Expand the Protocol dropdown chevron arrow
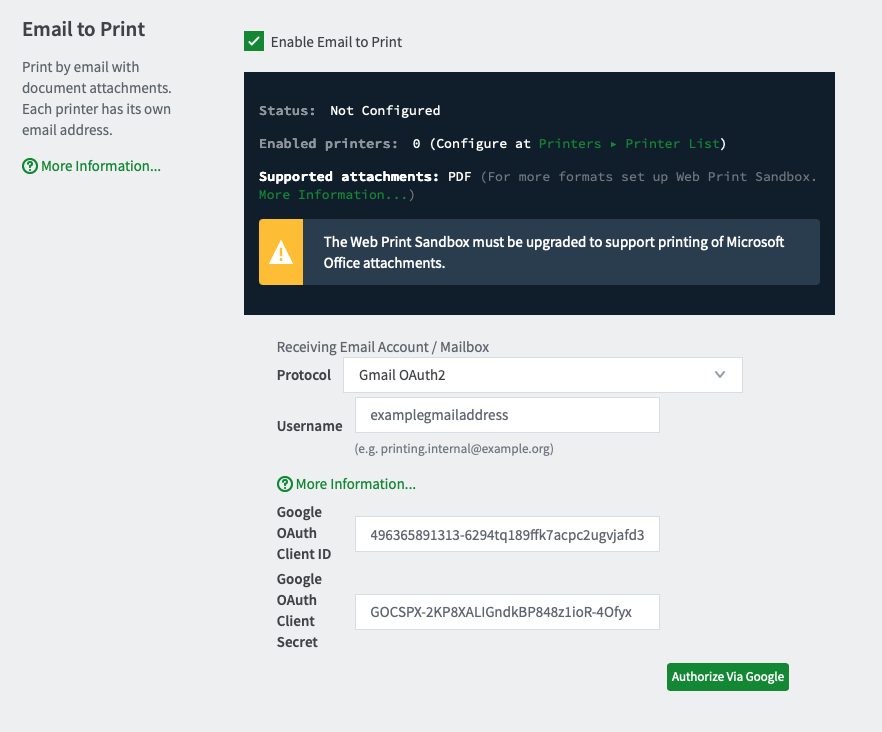Screen dimensions: 882x732 pos(719,375)
